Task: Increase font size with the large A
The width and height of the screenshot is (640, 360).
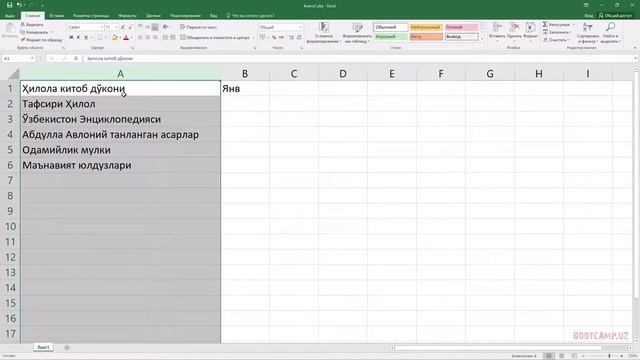Action: coord(123,27)
